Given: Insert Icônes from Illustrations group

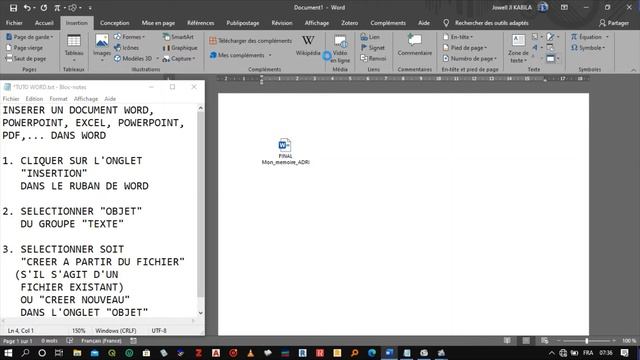Looking at the screenshot, I should 127,48.
